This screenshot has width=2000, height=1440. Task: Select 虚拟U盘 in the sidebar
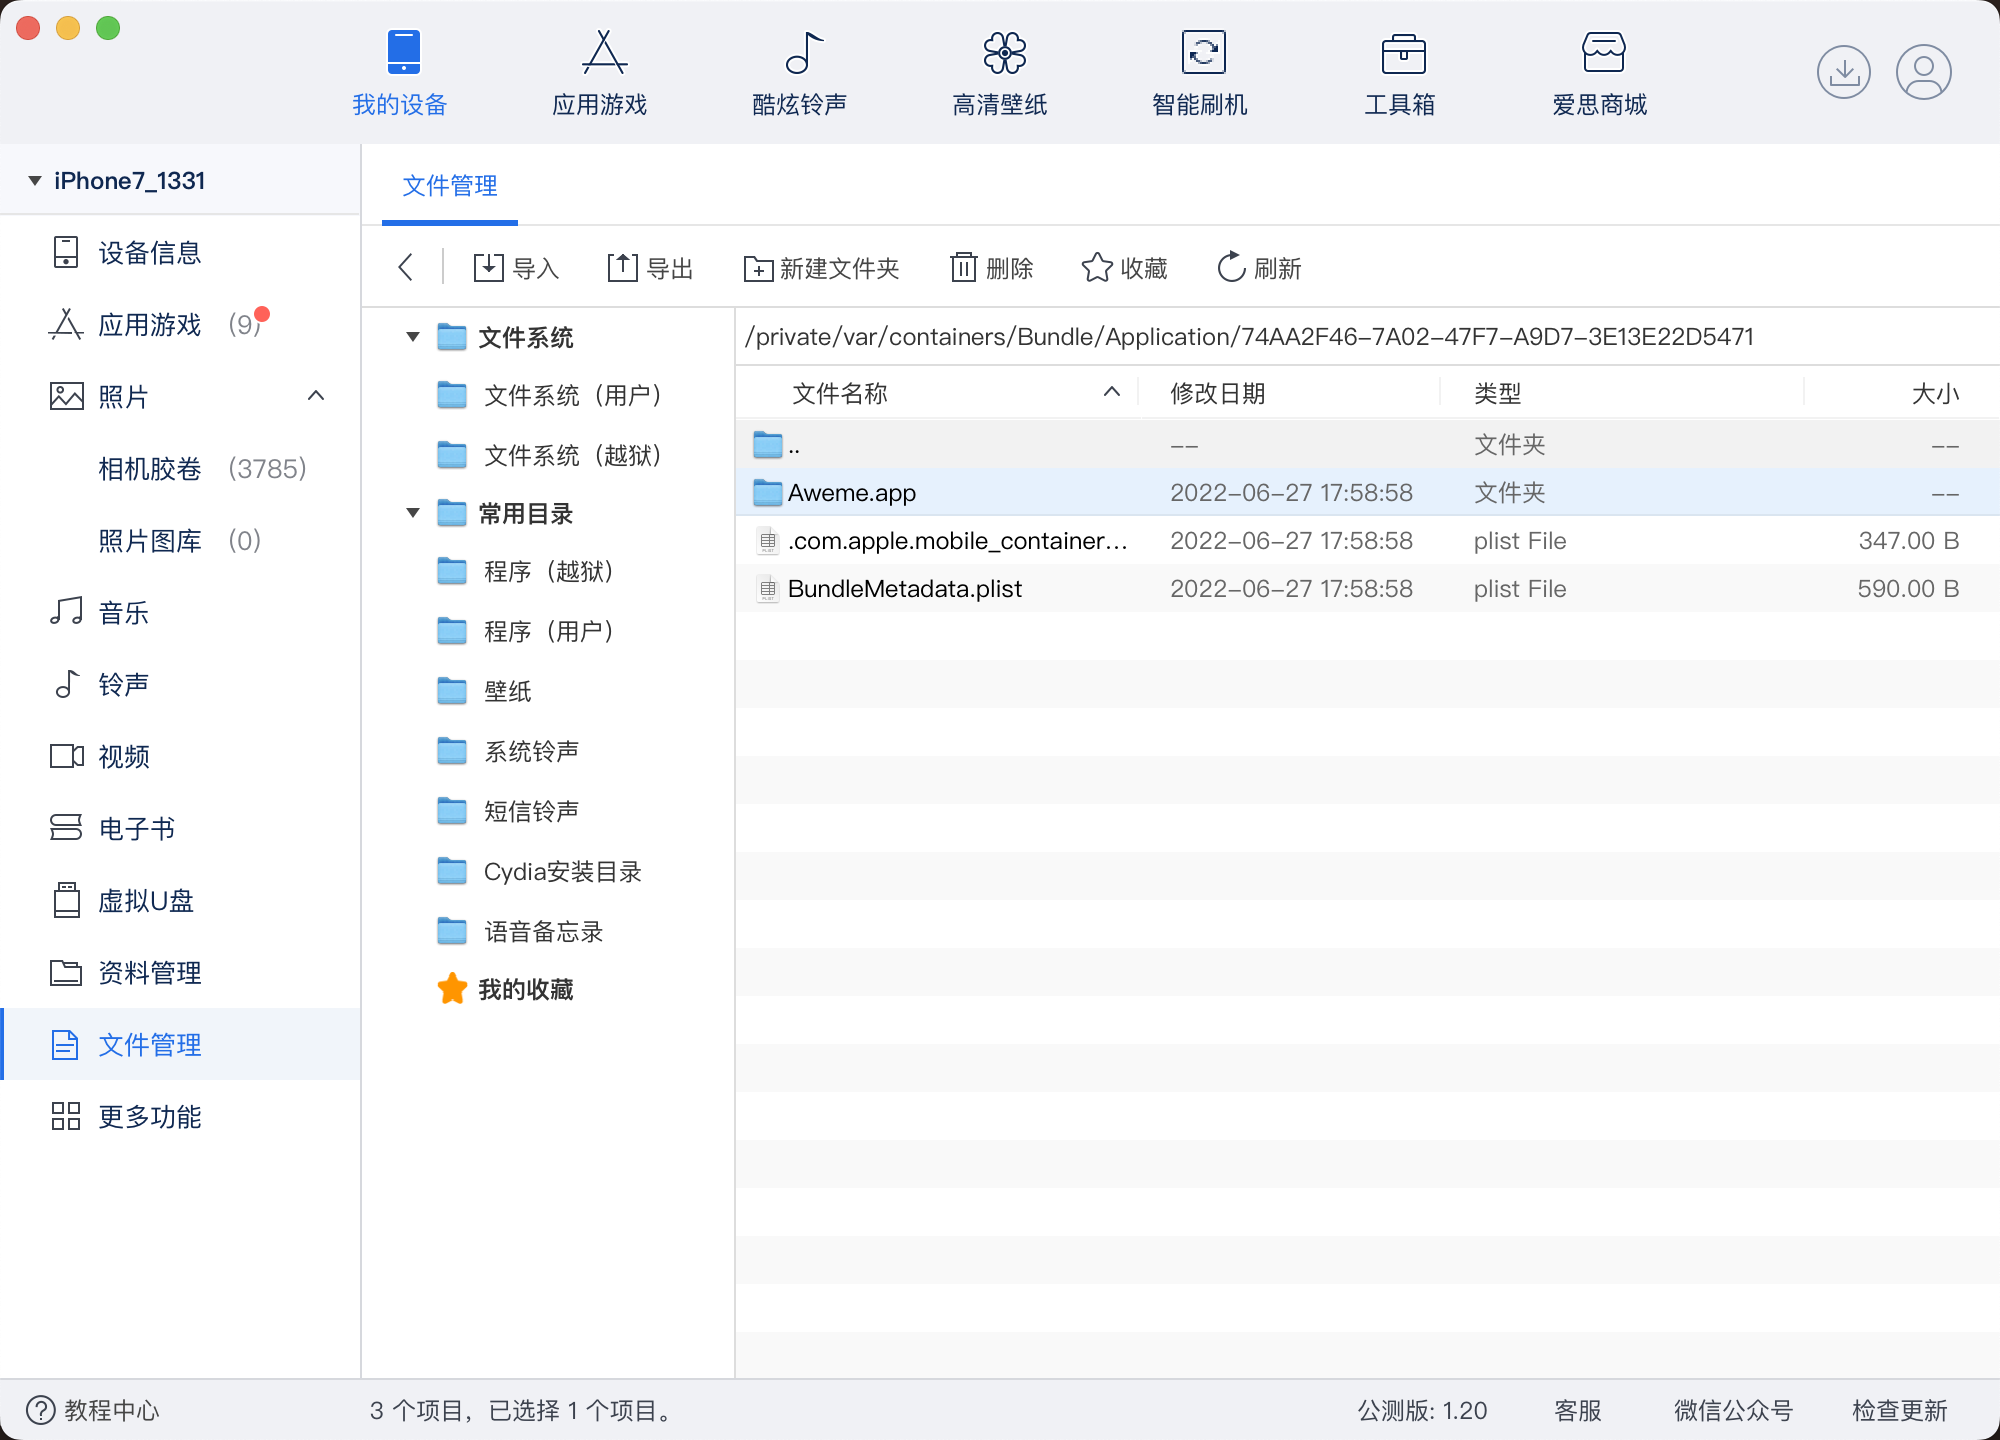(x=180, y=900)
